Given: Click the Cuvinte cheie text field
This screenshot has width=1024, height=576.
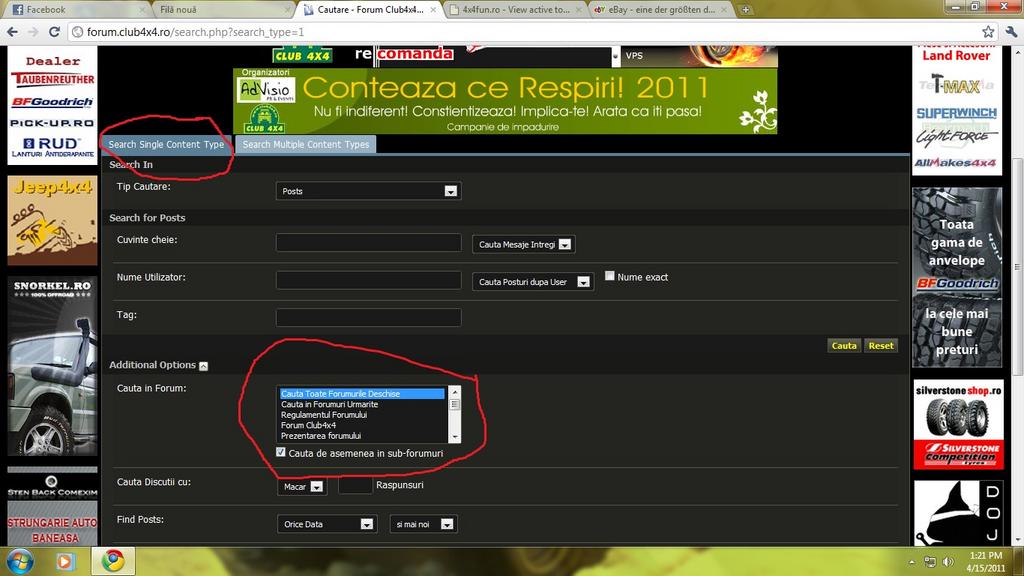Looking at the screenshot, I should point(368,242).
